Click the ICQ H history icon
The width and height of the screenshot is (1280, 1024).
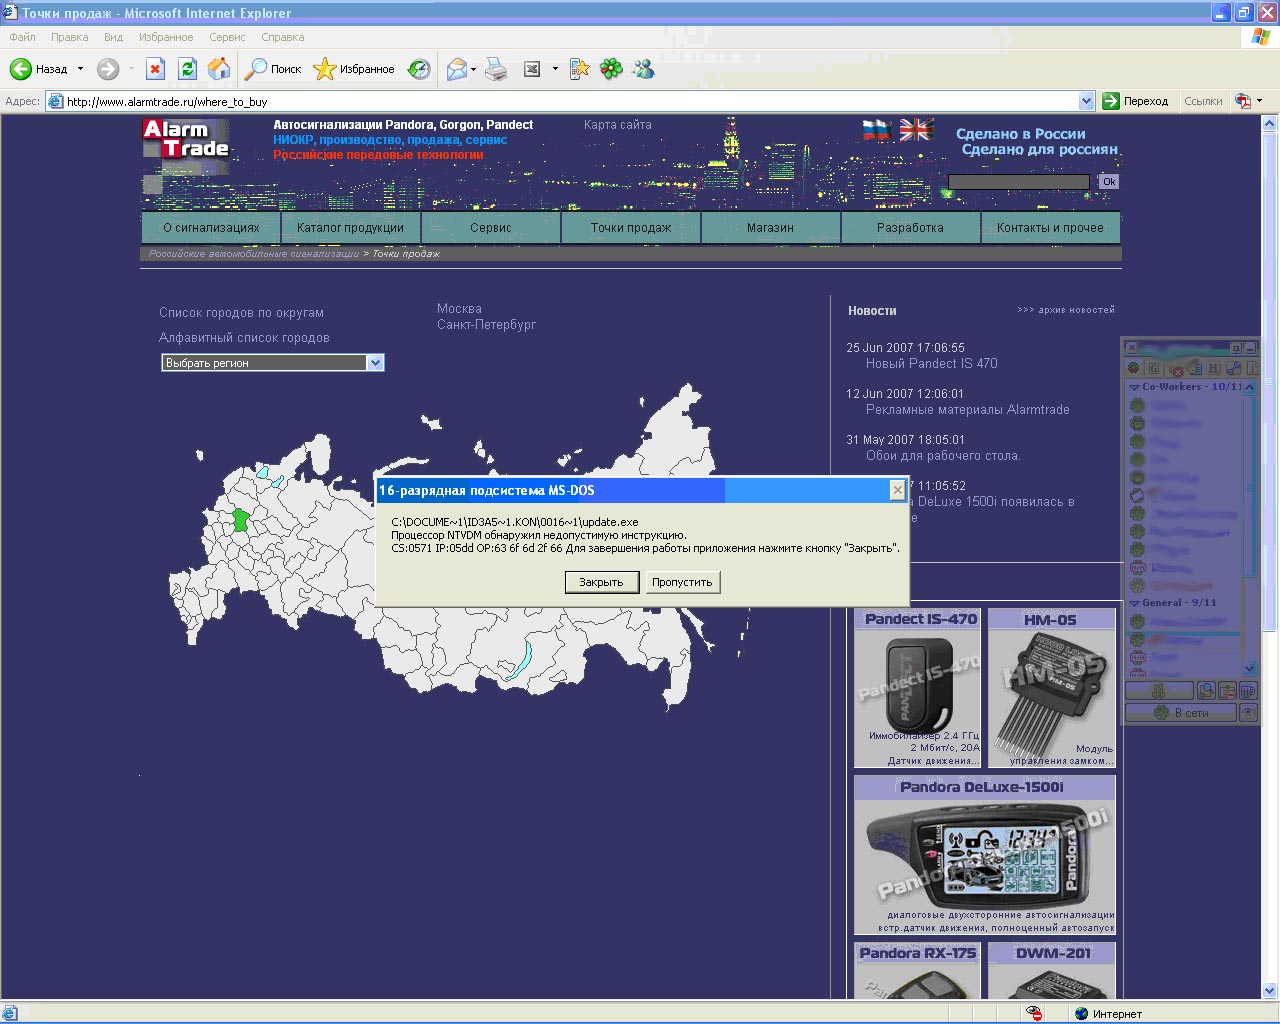[1214, 368]
